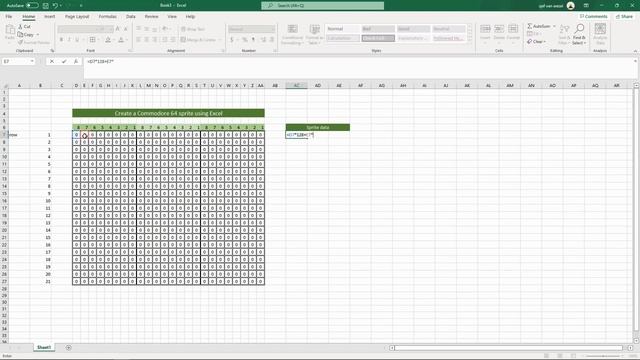
Task: Open the AutoSum dropdown arrow
Action: [x=554, y=26]
